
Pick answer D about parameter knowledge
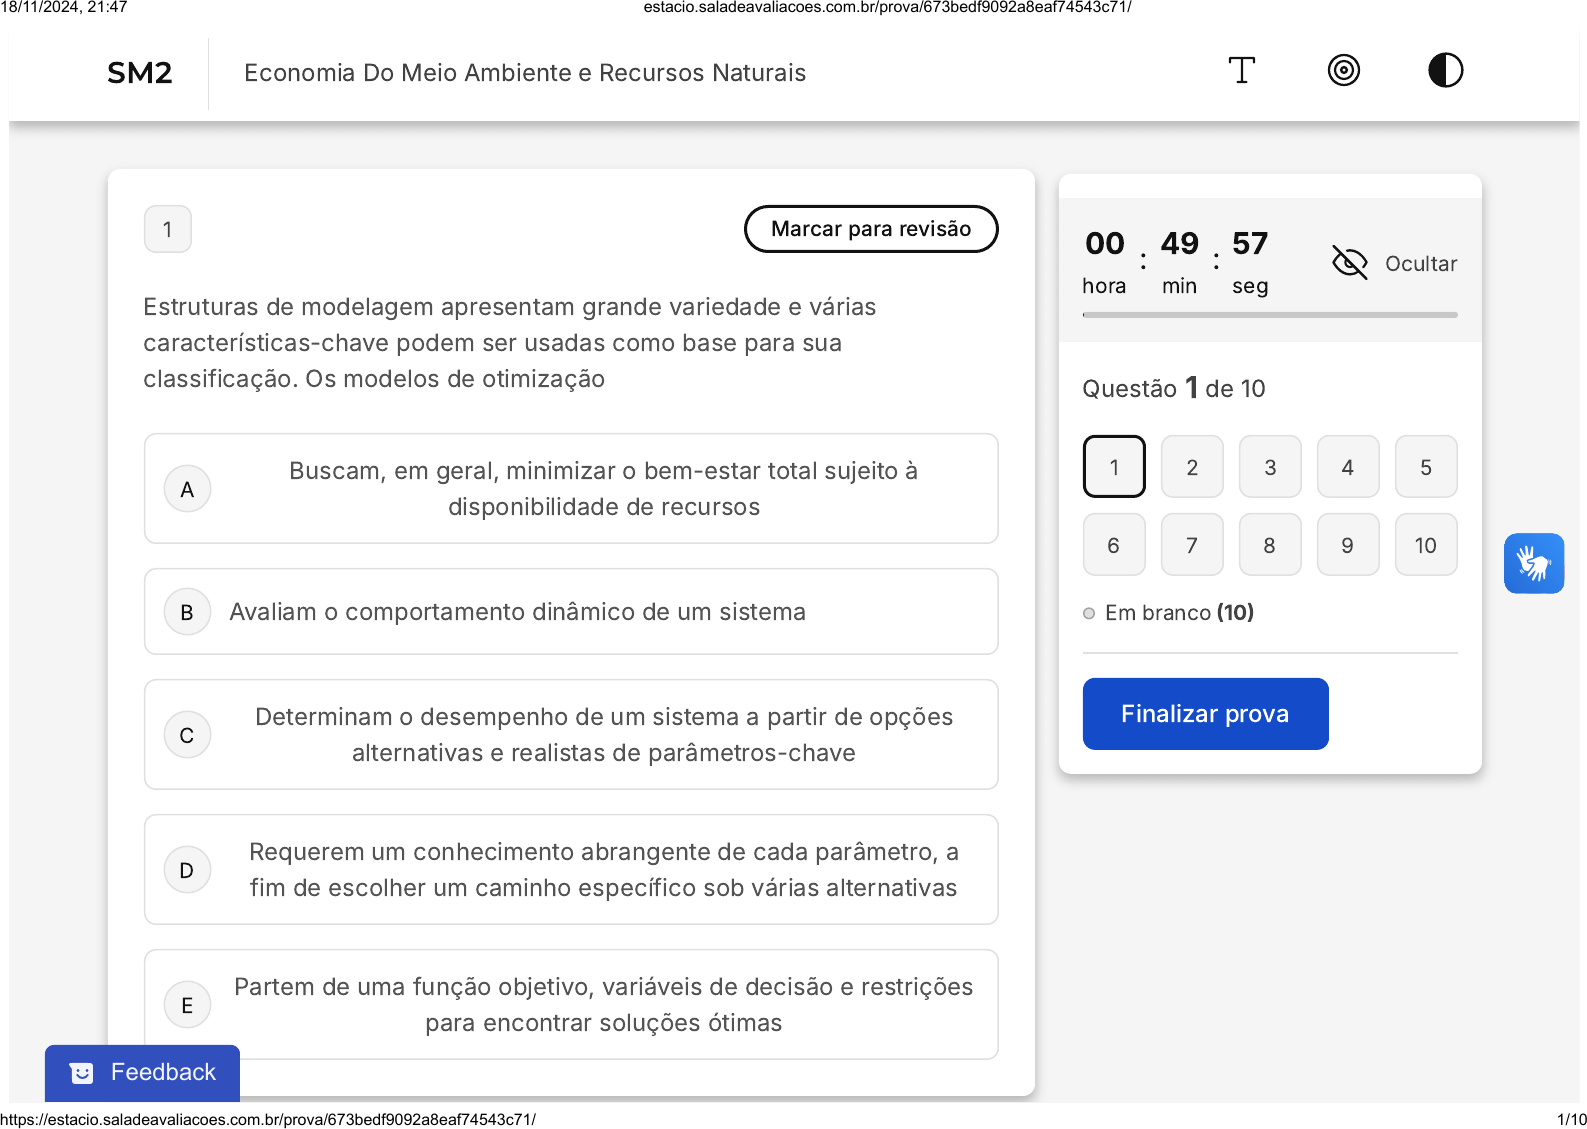click(x=603, y=870)
